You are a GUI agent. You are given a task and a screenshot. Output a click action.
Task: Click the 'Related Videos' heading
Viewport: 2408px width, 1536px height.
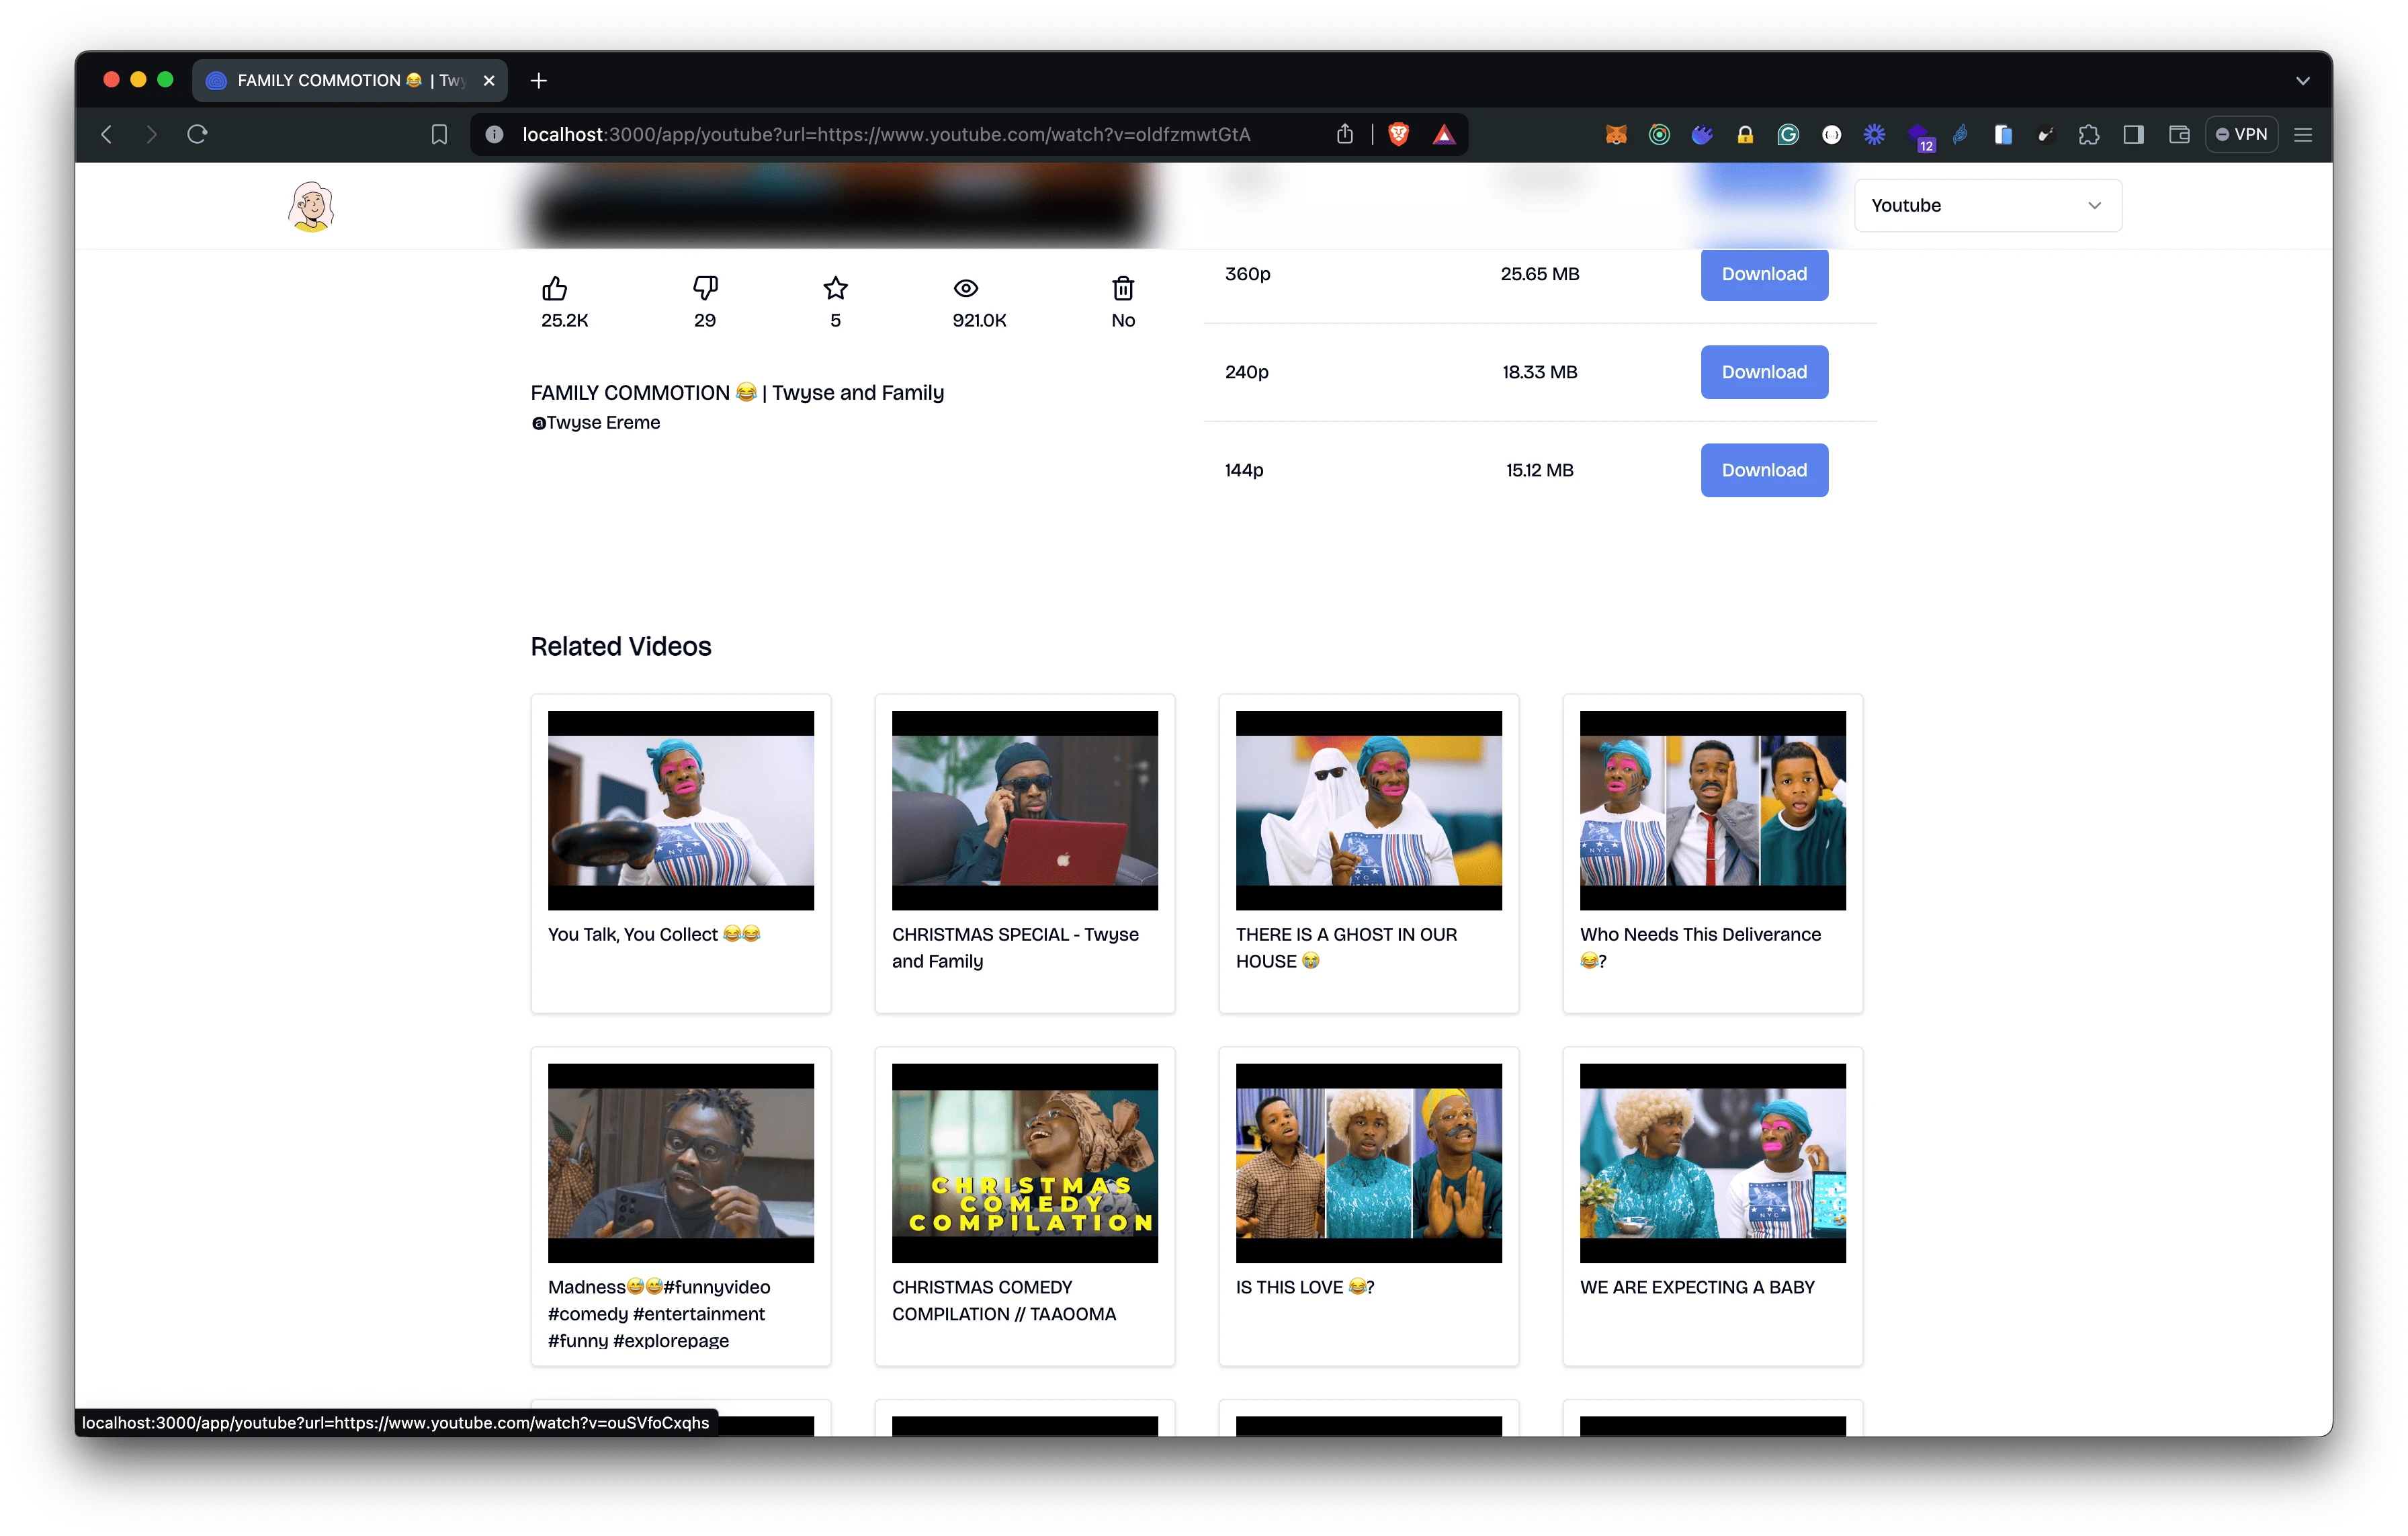621,646
